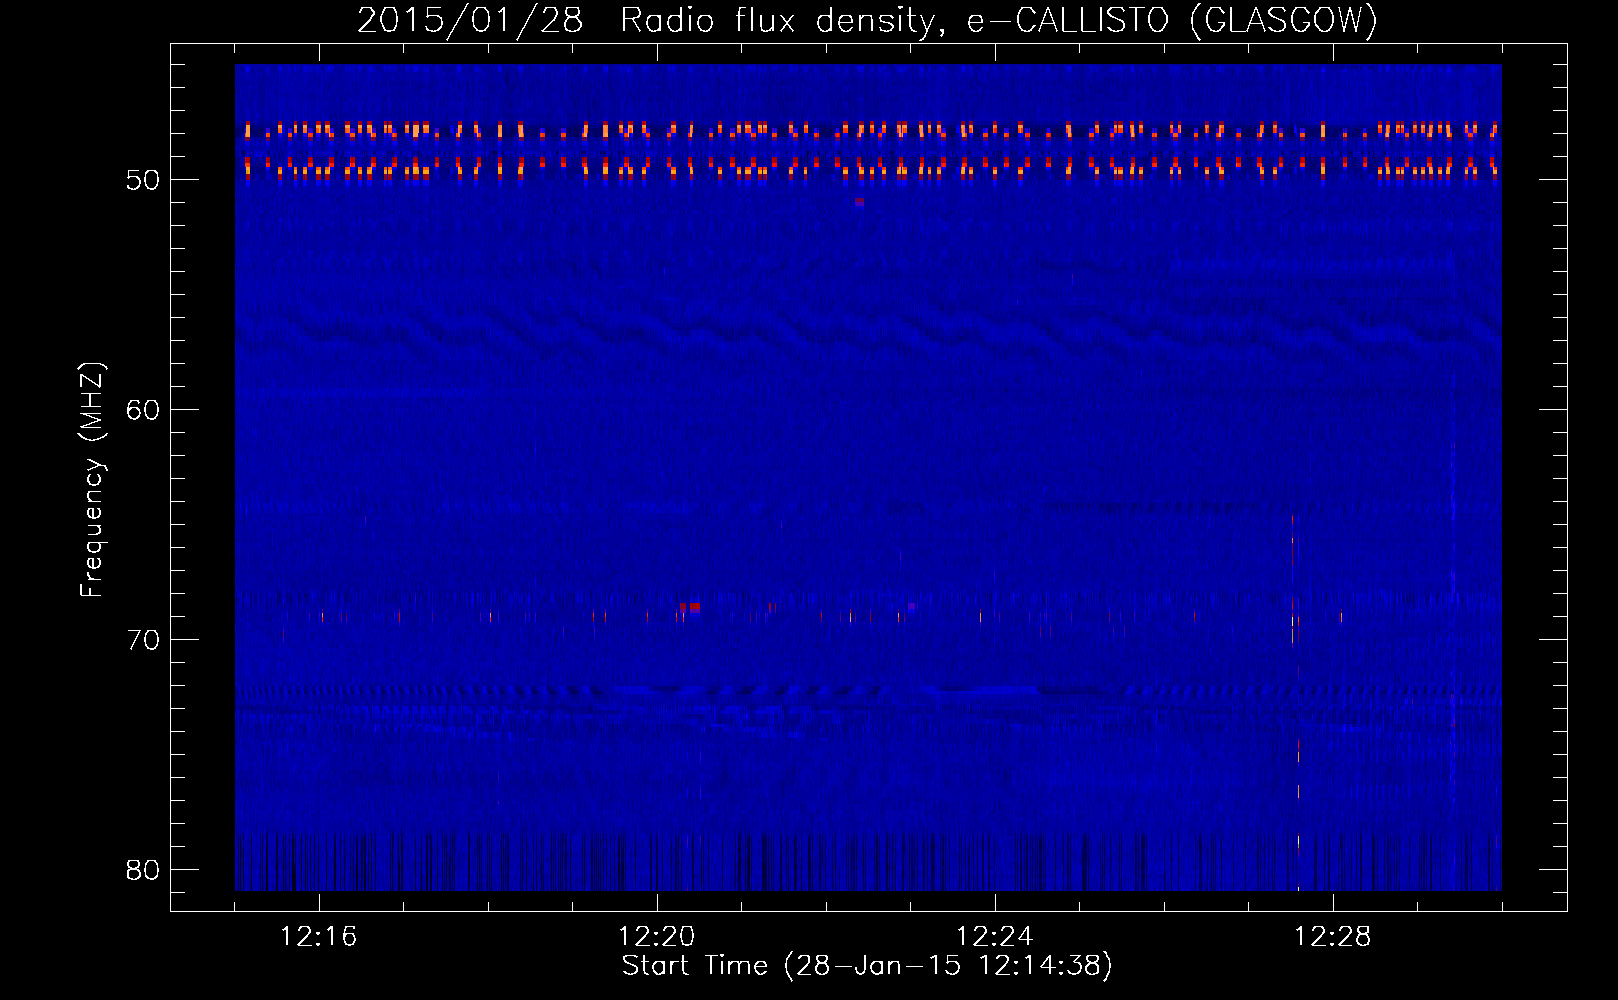This screenshot has width=1618, height=1000.
Task: Click the 'Frequency (MHZ)' axis label
Action: tap(91, 480)
